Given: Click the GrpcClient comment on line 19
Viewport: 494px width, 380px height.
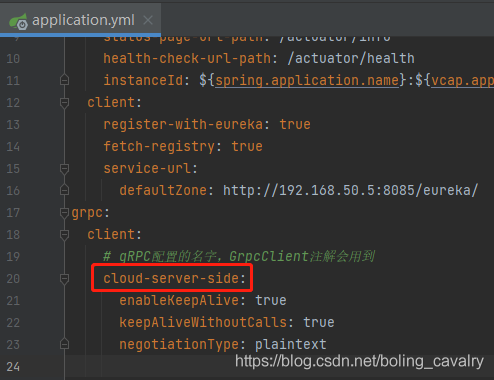Looking at the screenshot, I should tap(239, 256).
